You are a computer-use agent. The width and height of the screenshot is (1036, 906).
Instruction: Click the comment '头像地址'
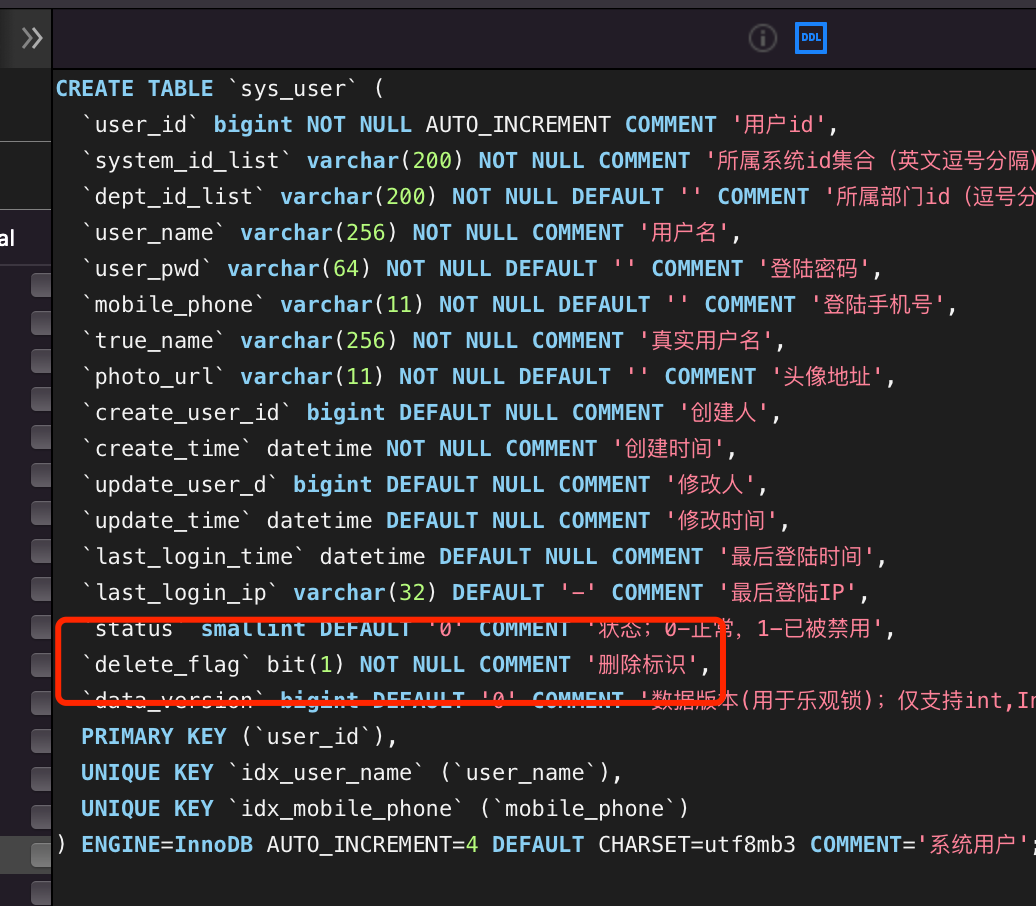tap(827, 376)
